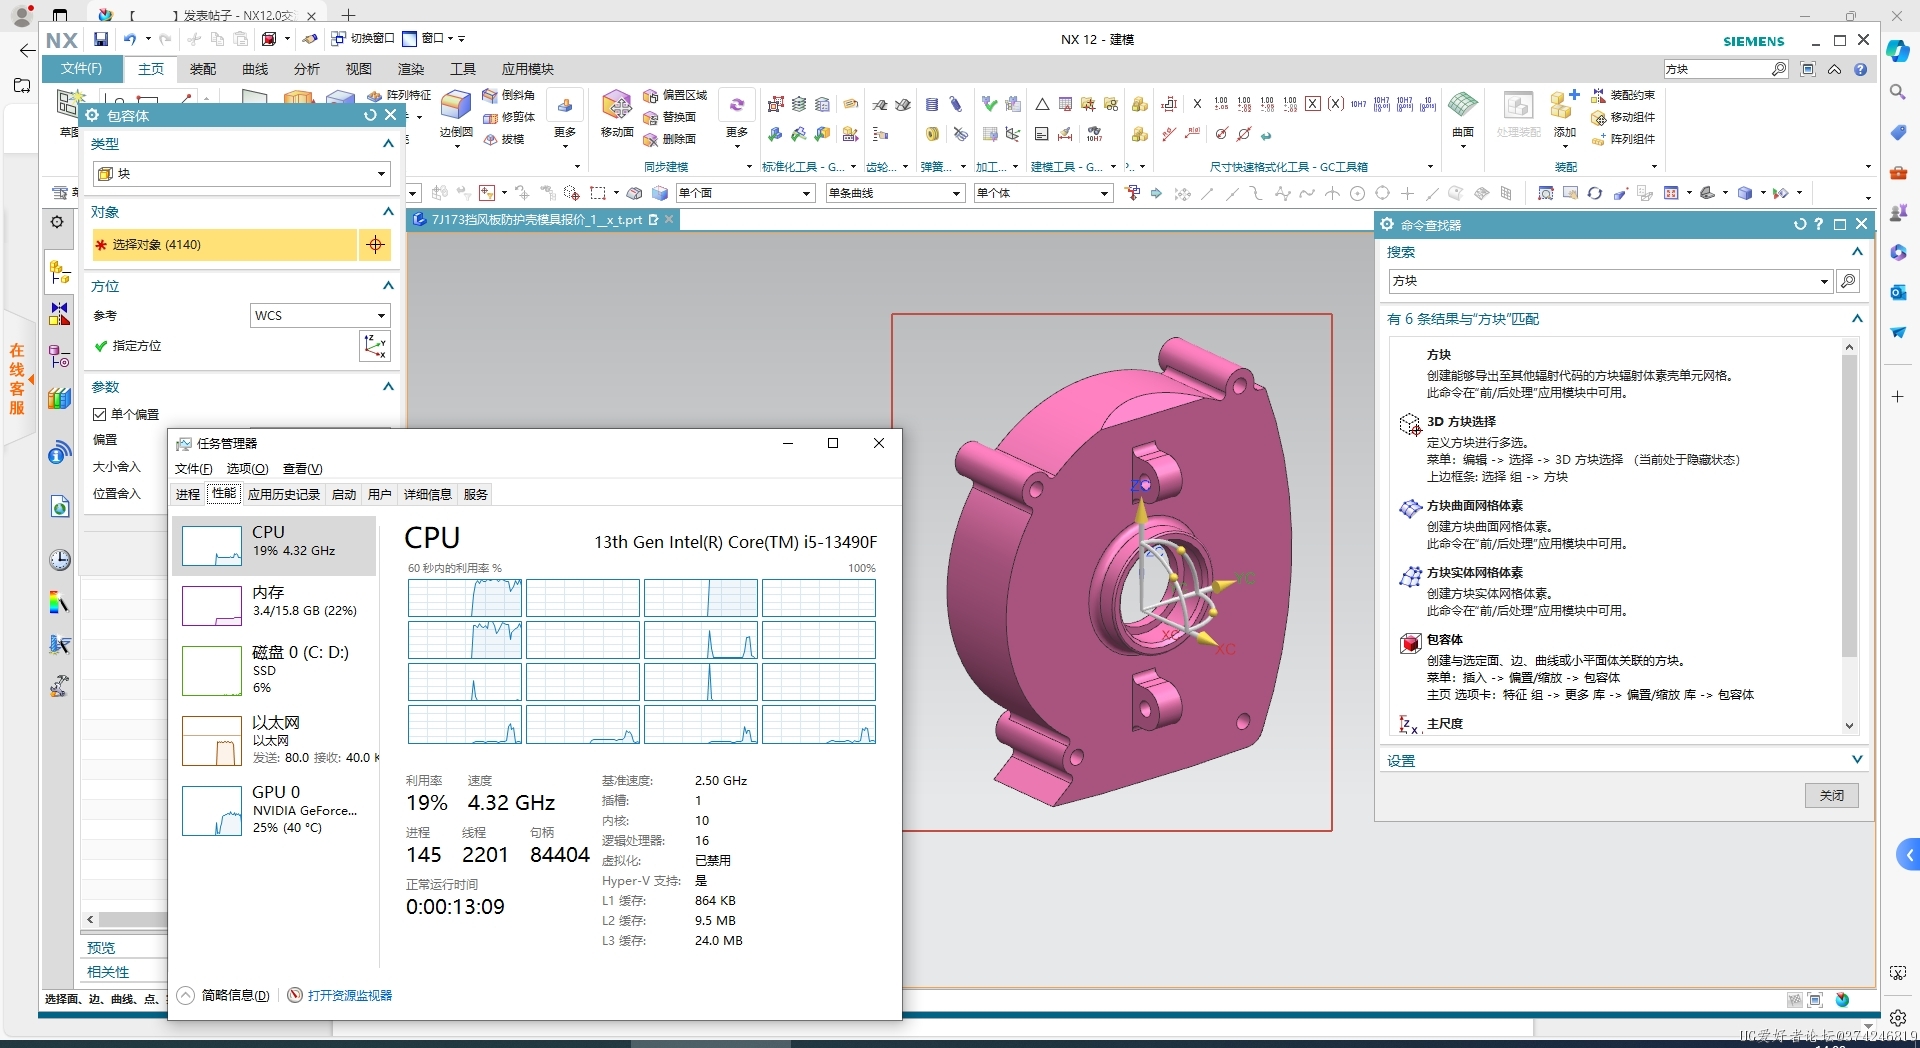Image resolution: width=1920 pixels, height=1048 pixels.
Task: Click the crosshair select-object icon in 包容体 dialog
Action: [375, 244]
